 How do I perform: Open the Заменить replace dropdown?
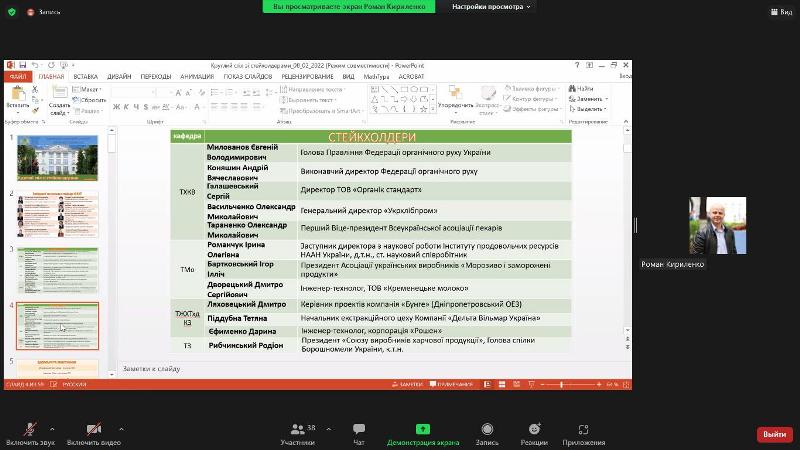point(588,99)
